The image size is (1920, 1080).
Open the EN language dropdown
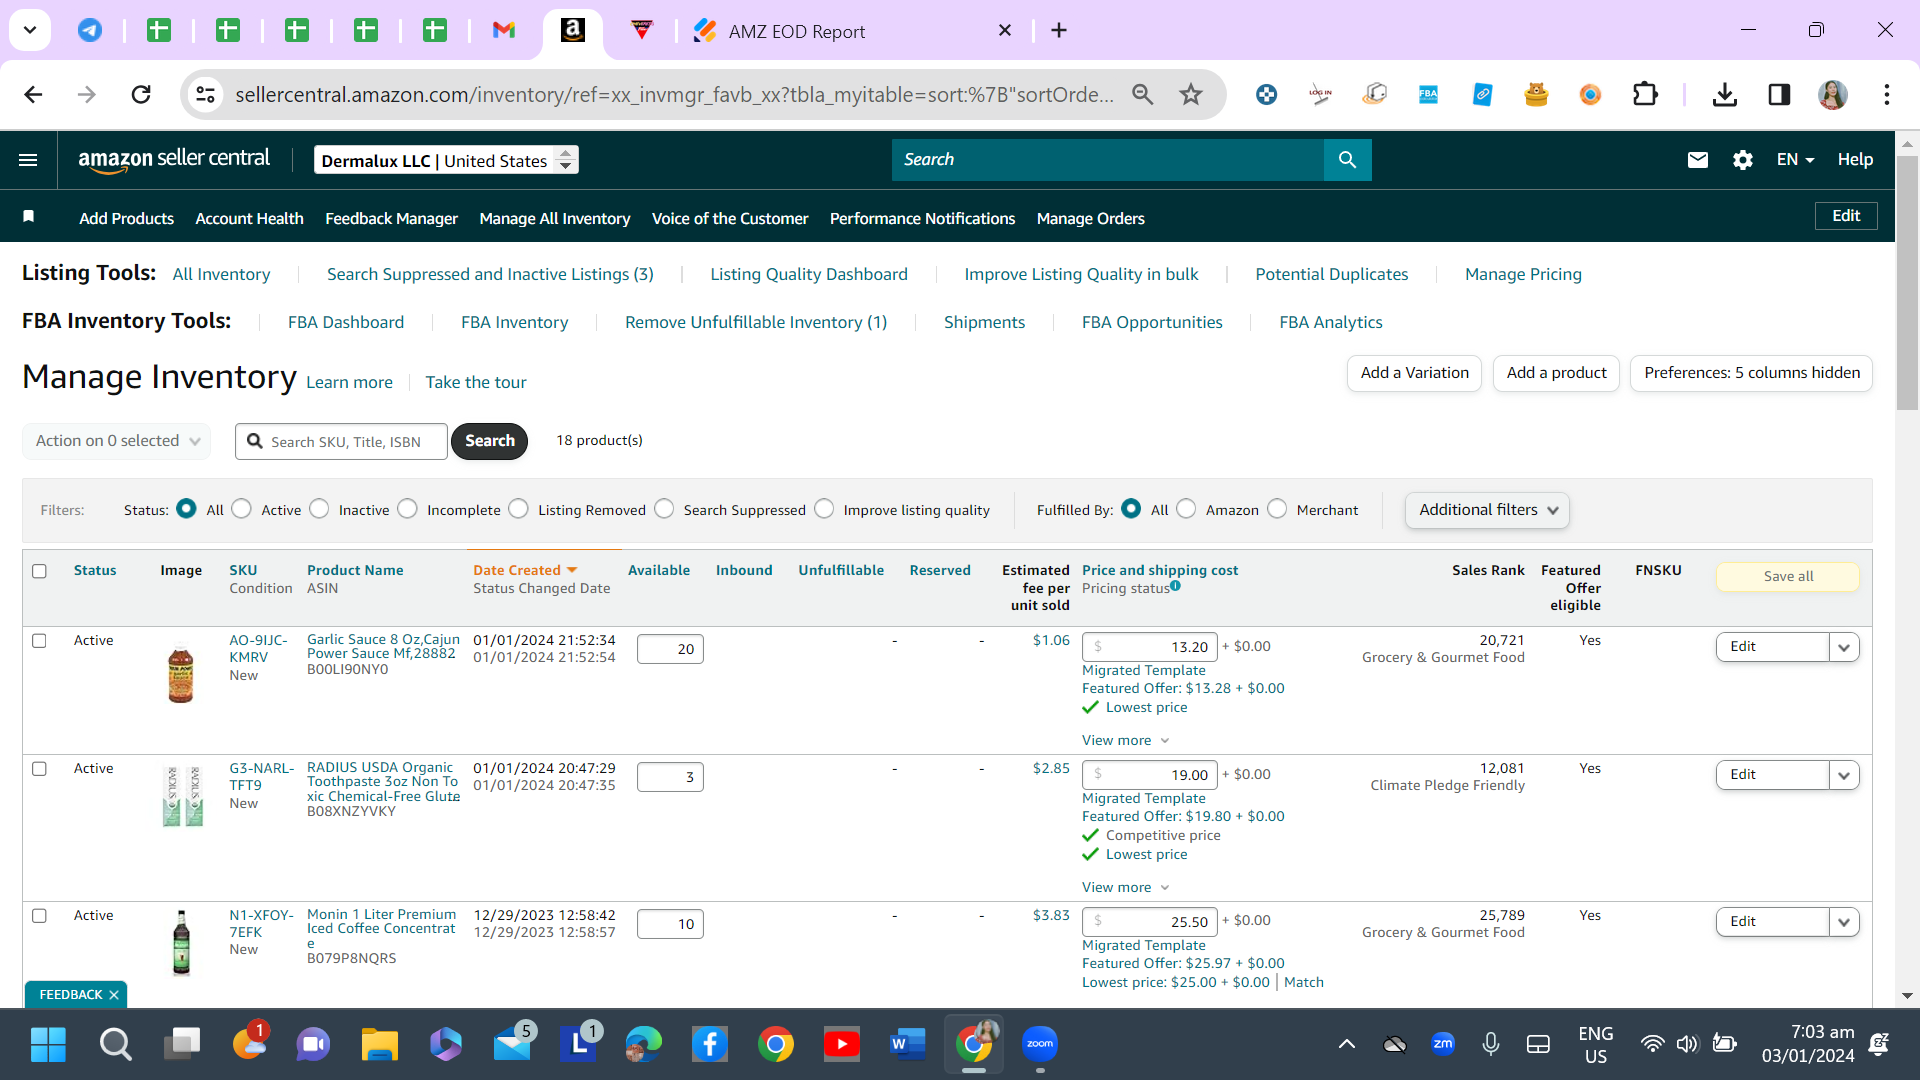(1795, 160)
